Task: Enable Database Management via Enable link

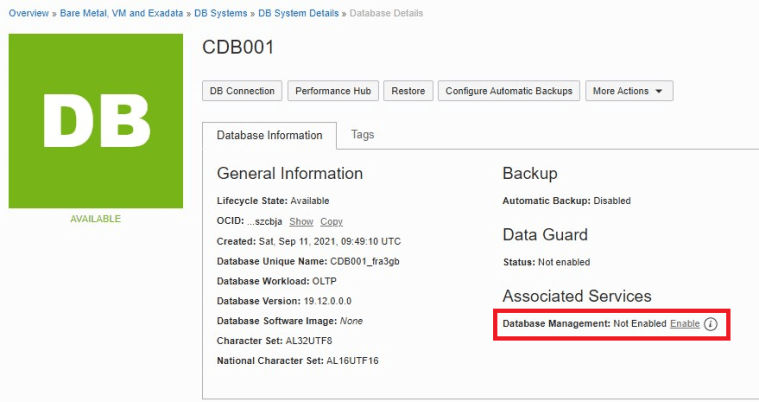Action: 685,324
